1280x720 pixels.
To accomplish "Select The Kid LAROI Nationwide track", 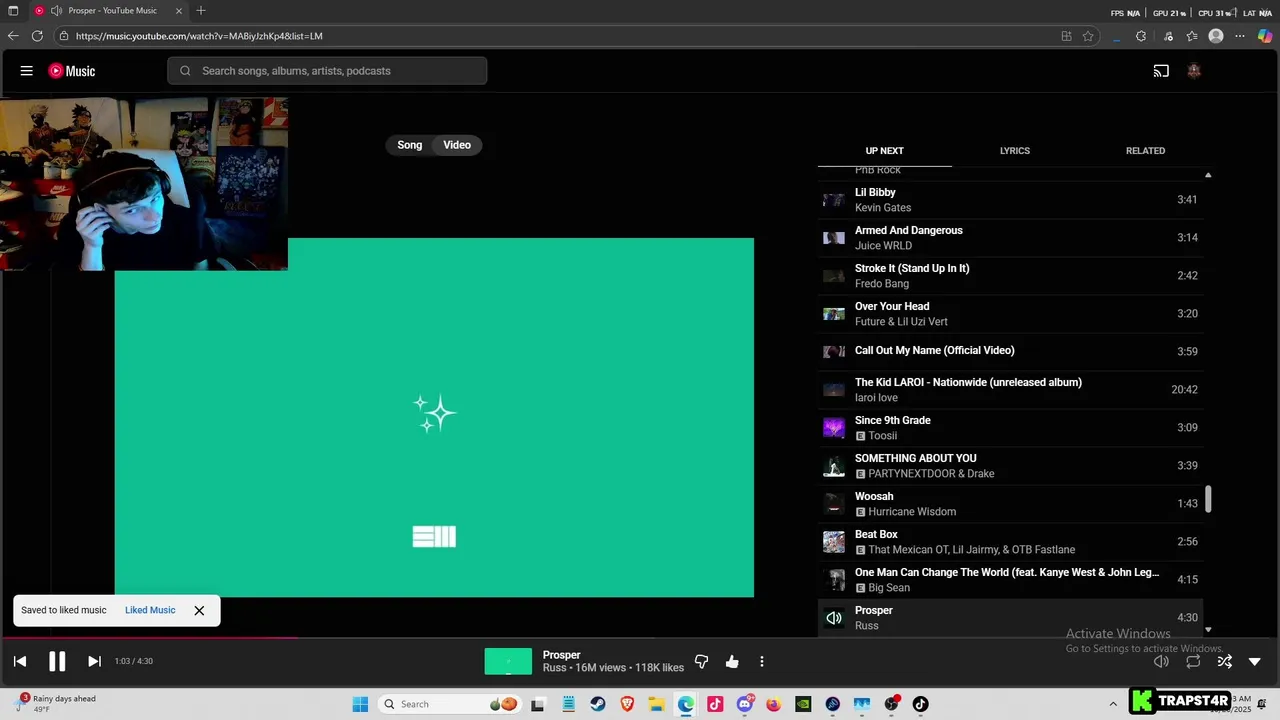I will coord(1010,390).
